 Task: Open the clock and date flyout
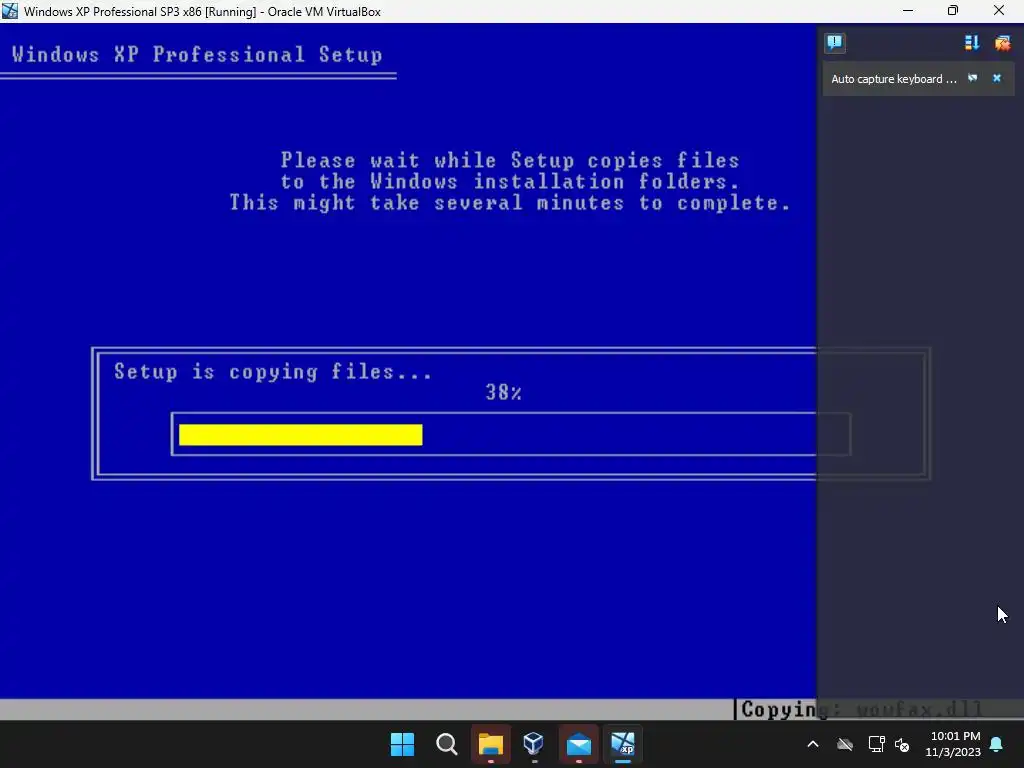tap(953, 744)
